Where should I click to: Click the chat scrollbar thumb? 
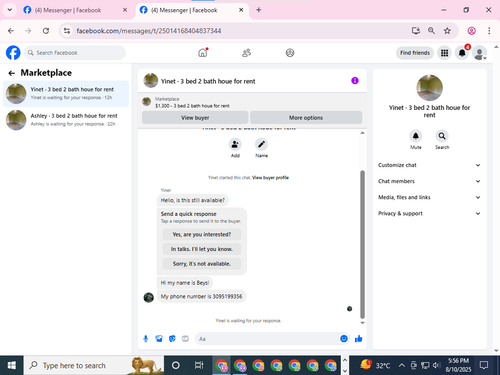(x=362, y=245)
